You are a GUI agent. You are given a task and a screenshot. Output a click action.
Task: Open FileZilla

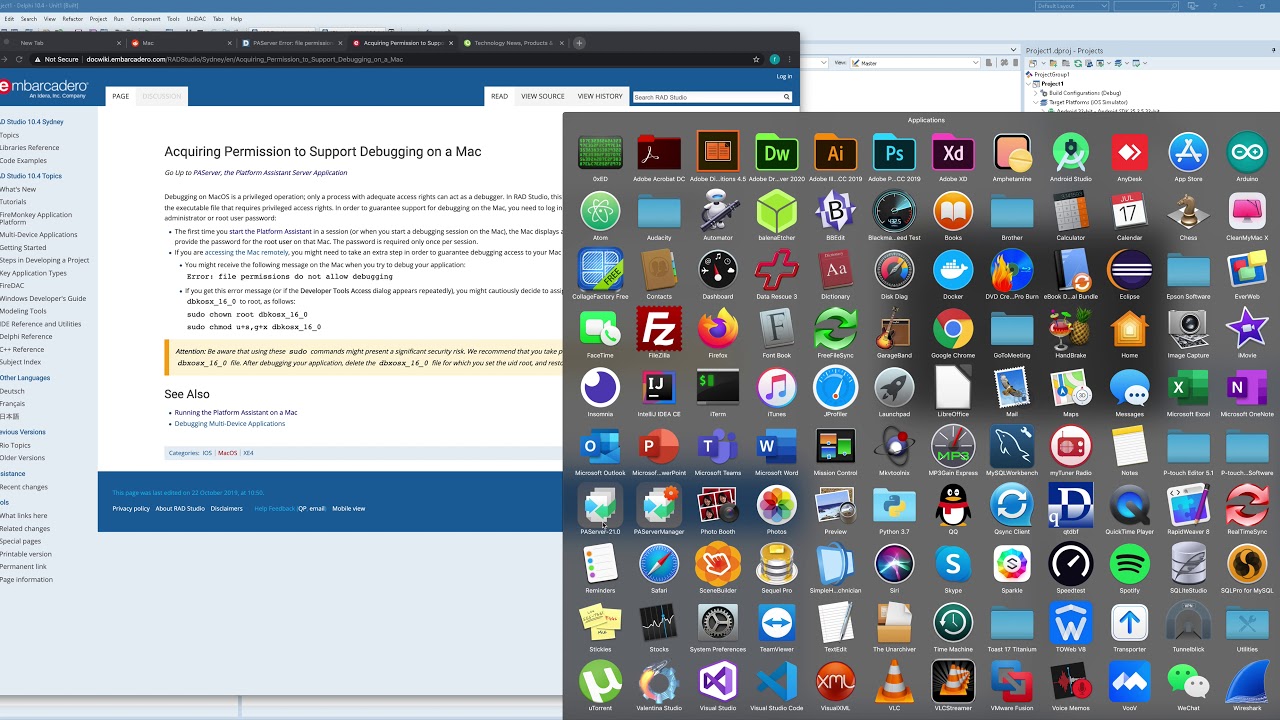[659, 329]
